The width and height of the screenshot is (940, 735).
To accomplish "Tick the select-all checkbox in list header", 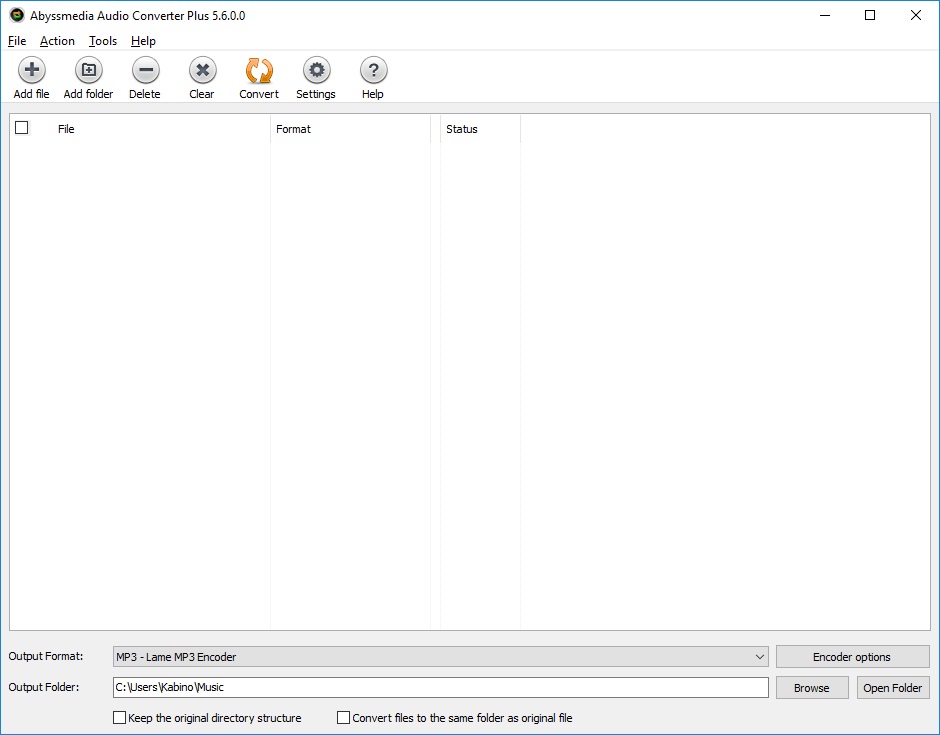I will 22,128.
